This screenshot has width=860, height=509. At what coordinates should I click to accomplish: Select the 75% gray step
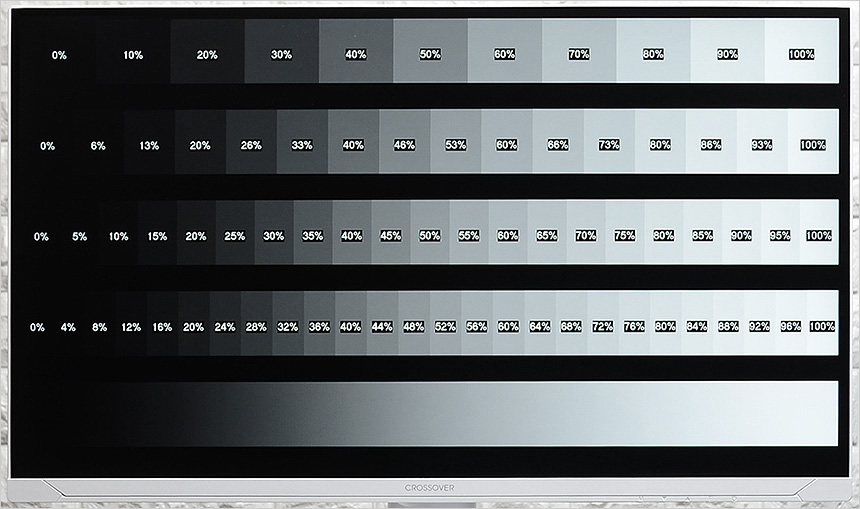[x=624, y=236]
